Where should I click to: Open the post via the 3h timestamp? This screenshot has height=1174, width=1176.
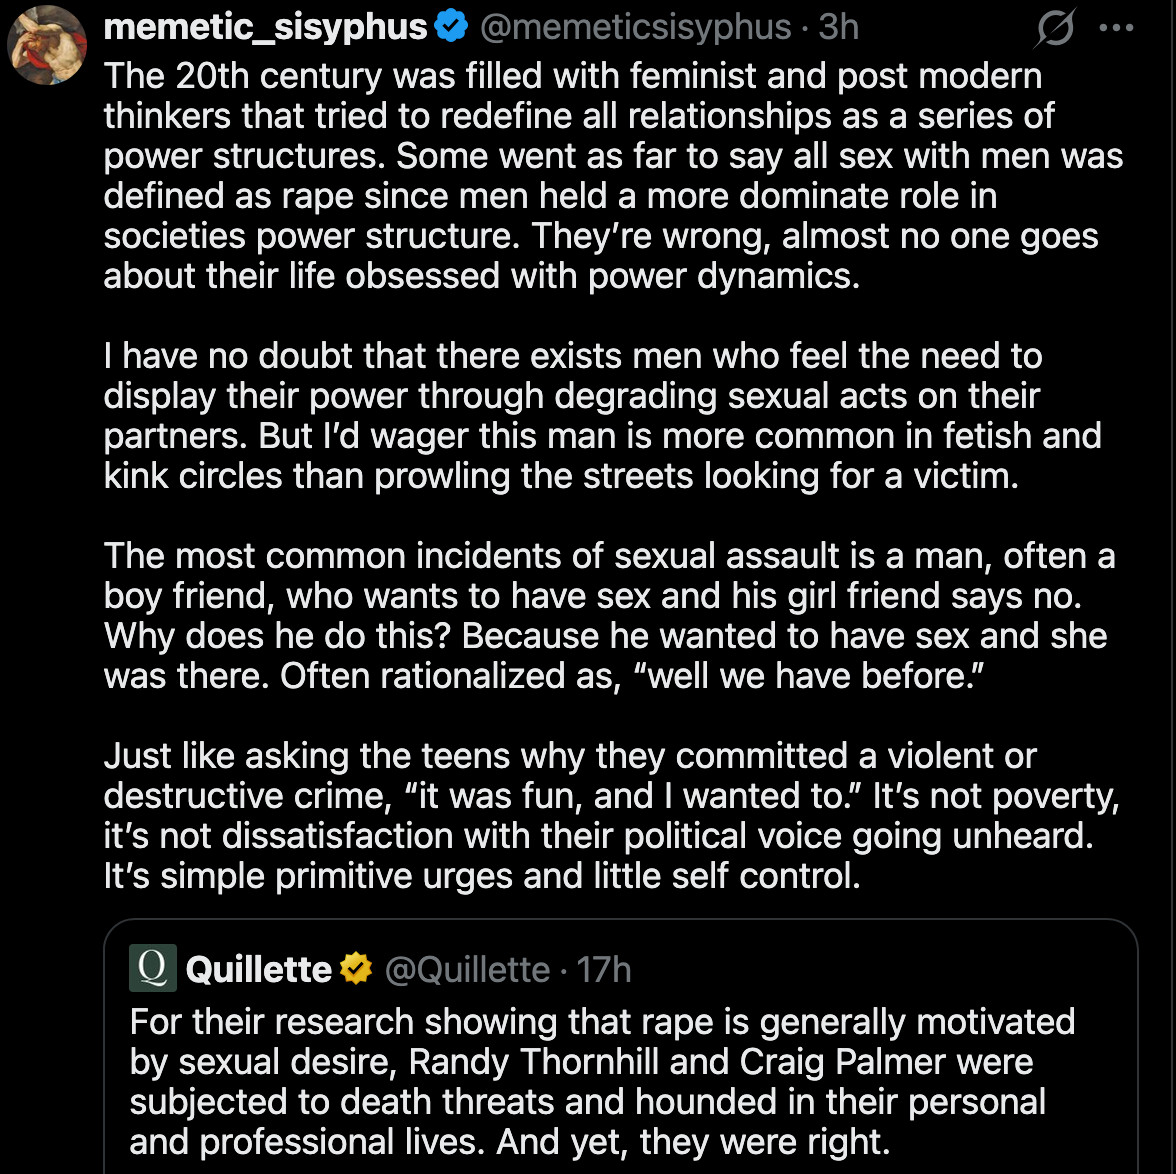838,27
